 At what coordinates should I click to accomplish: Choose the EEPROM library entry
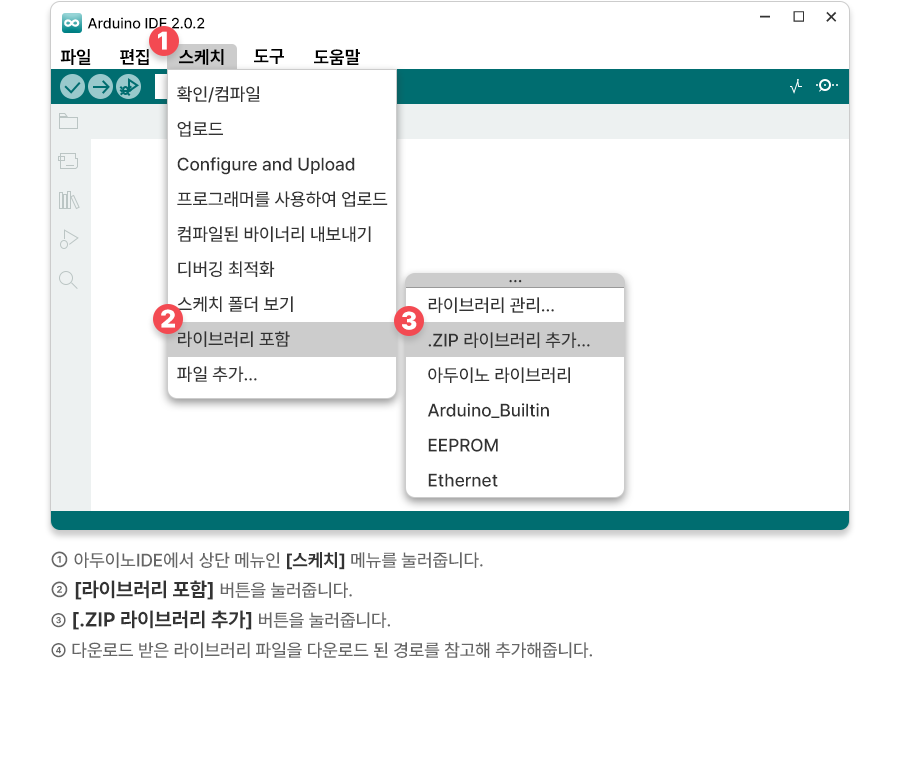[x=463, y=445]
